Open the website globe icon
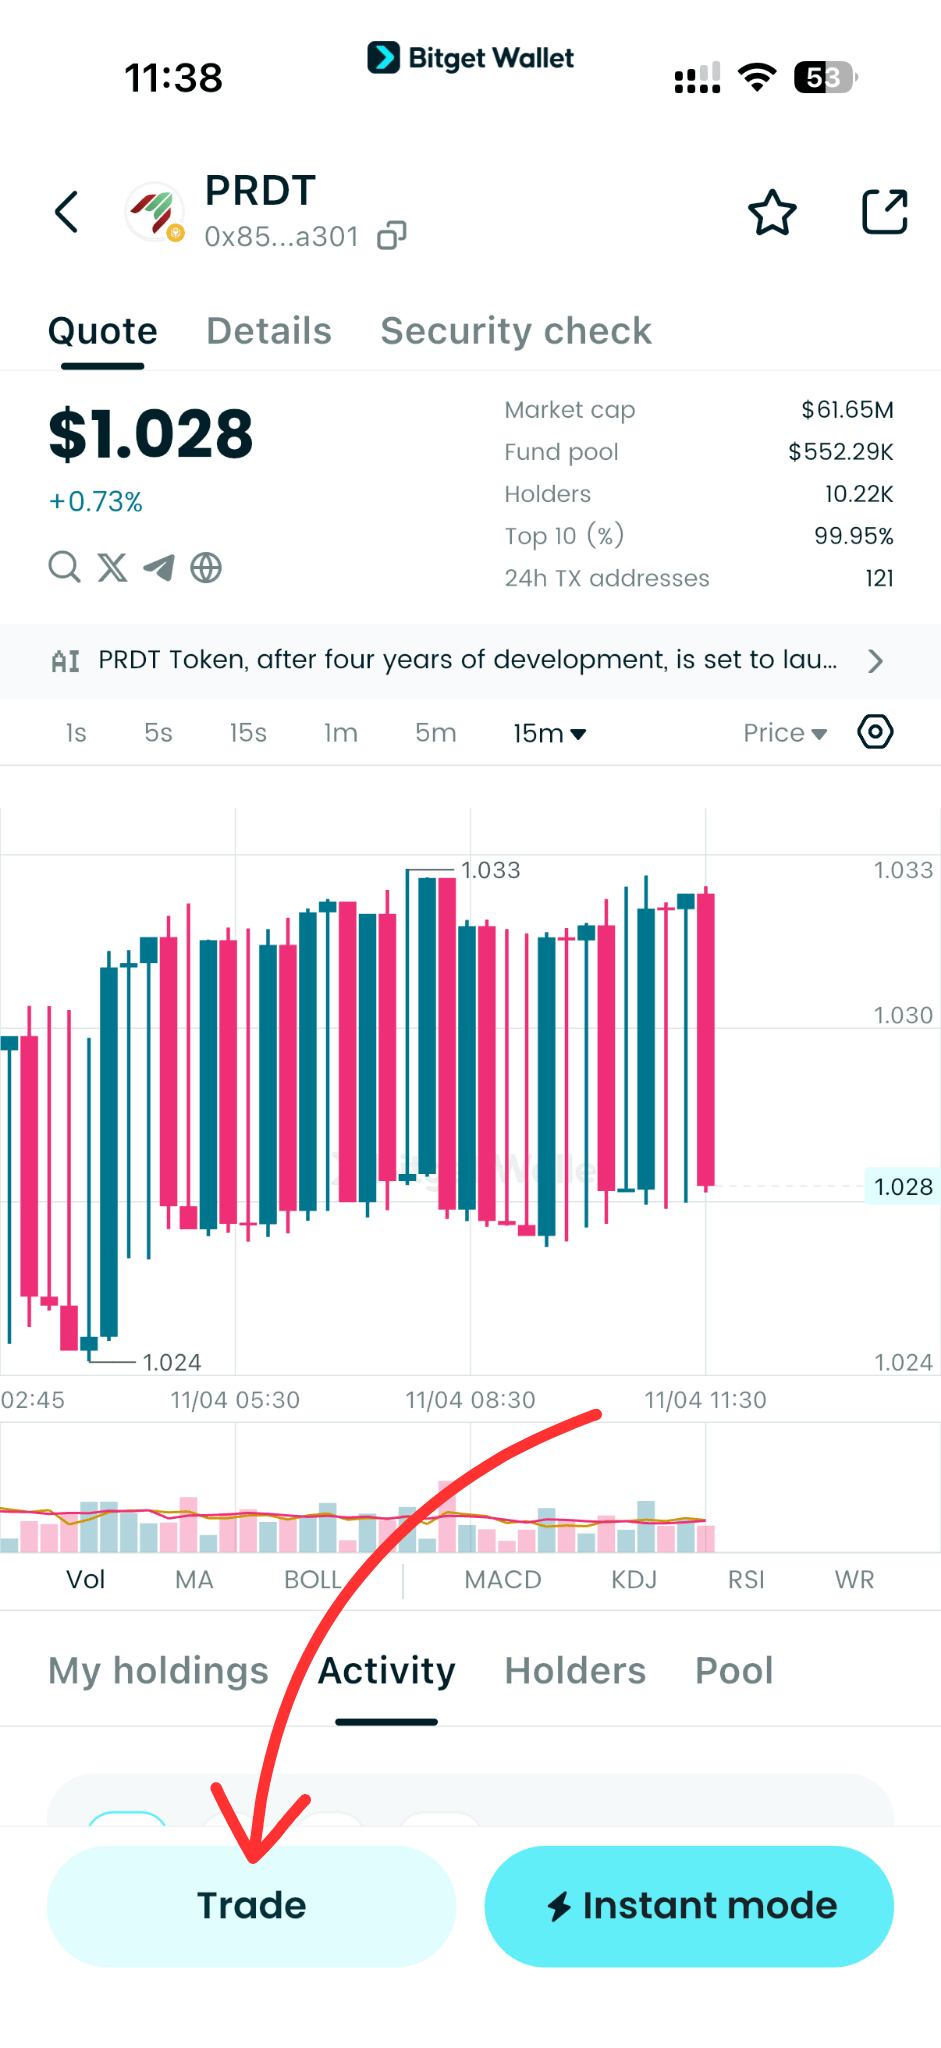Viewport: 941px width, 2048px height. [x=206, y=567]
